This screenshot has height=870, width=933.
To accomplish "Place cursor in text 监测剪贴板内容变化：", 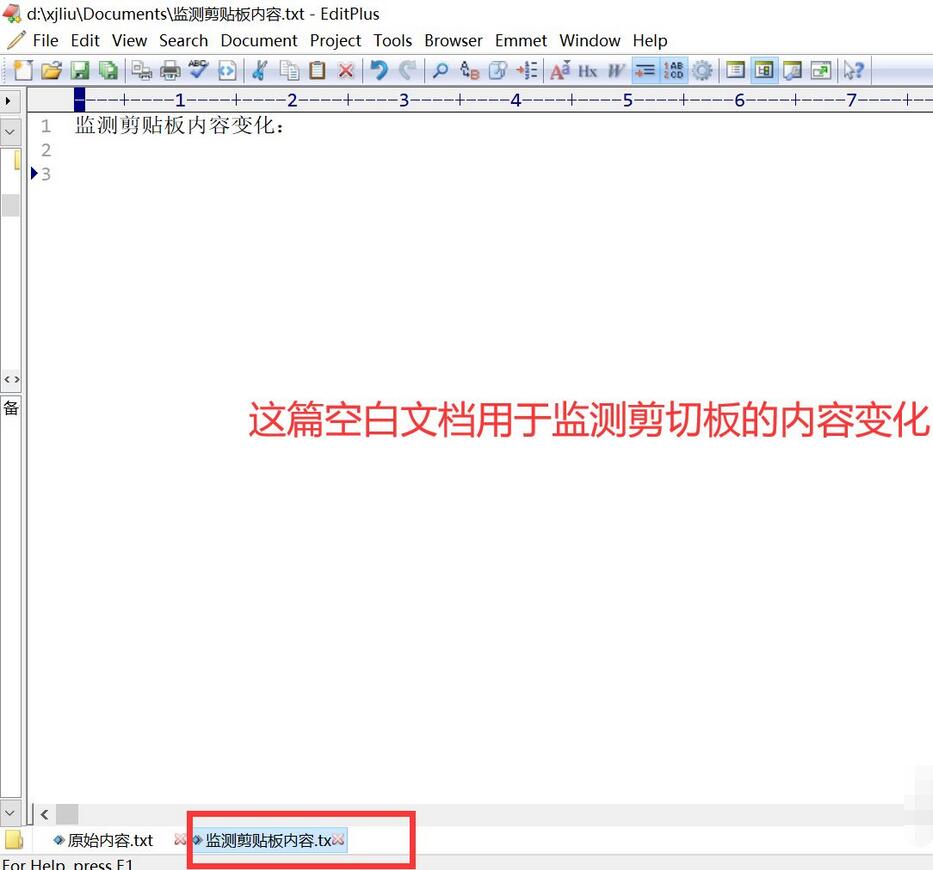I will pyautogui.click(x=180, y=125).
